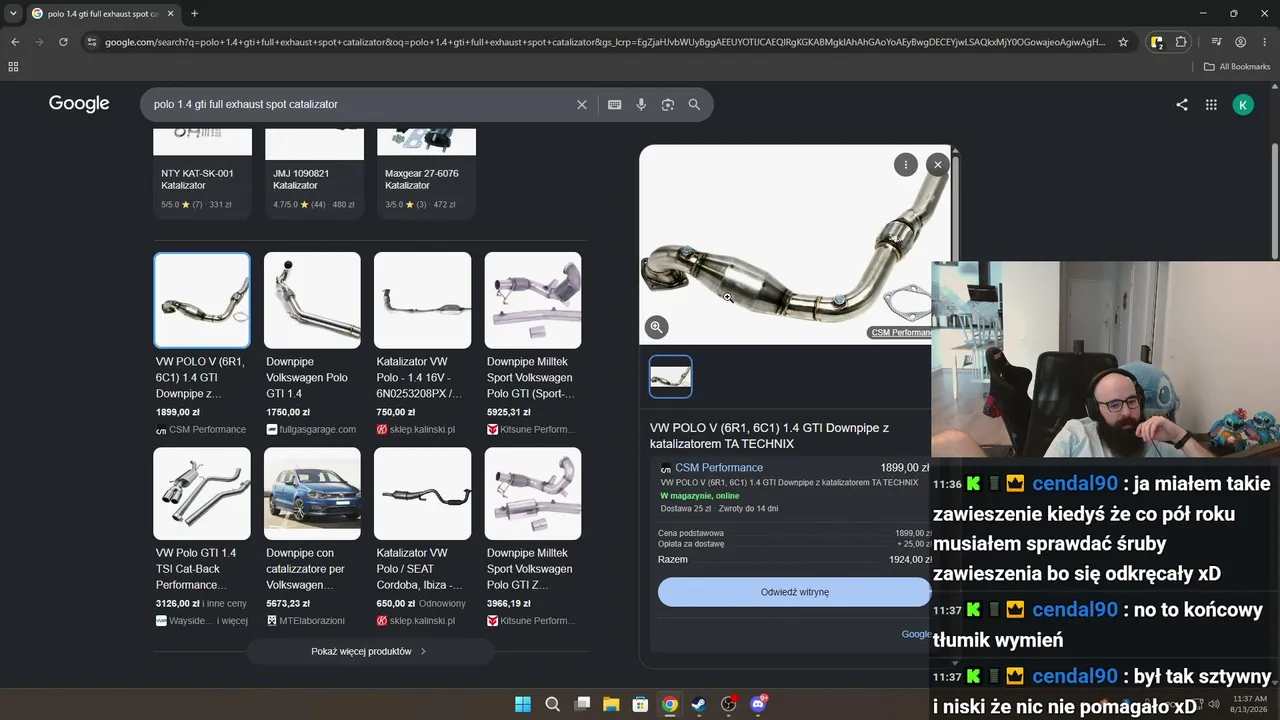
Task: Open Task View from the taskbar
Action: pos(582,704)
